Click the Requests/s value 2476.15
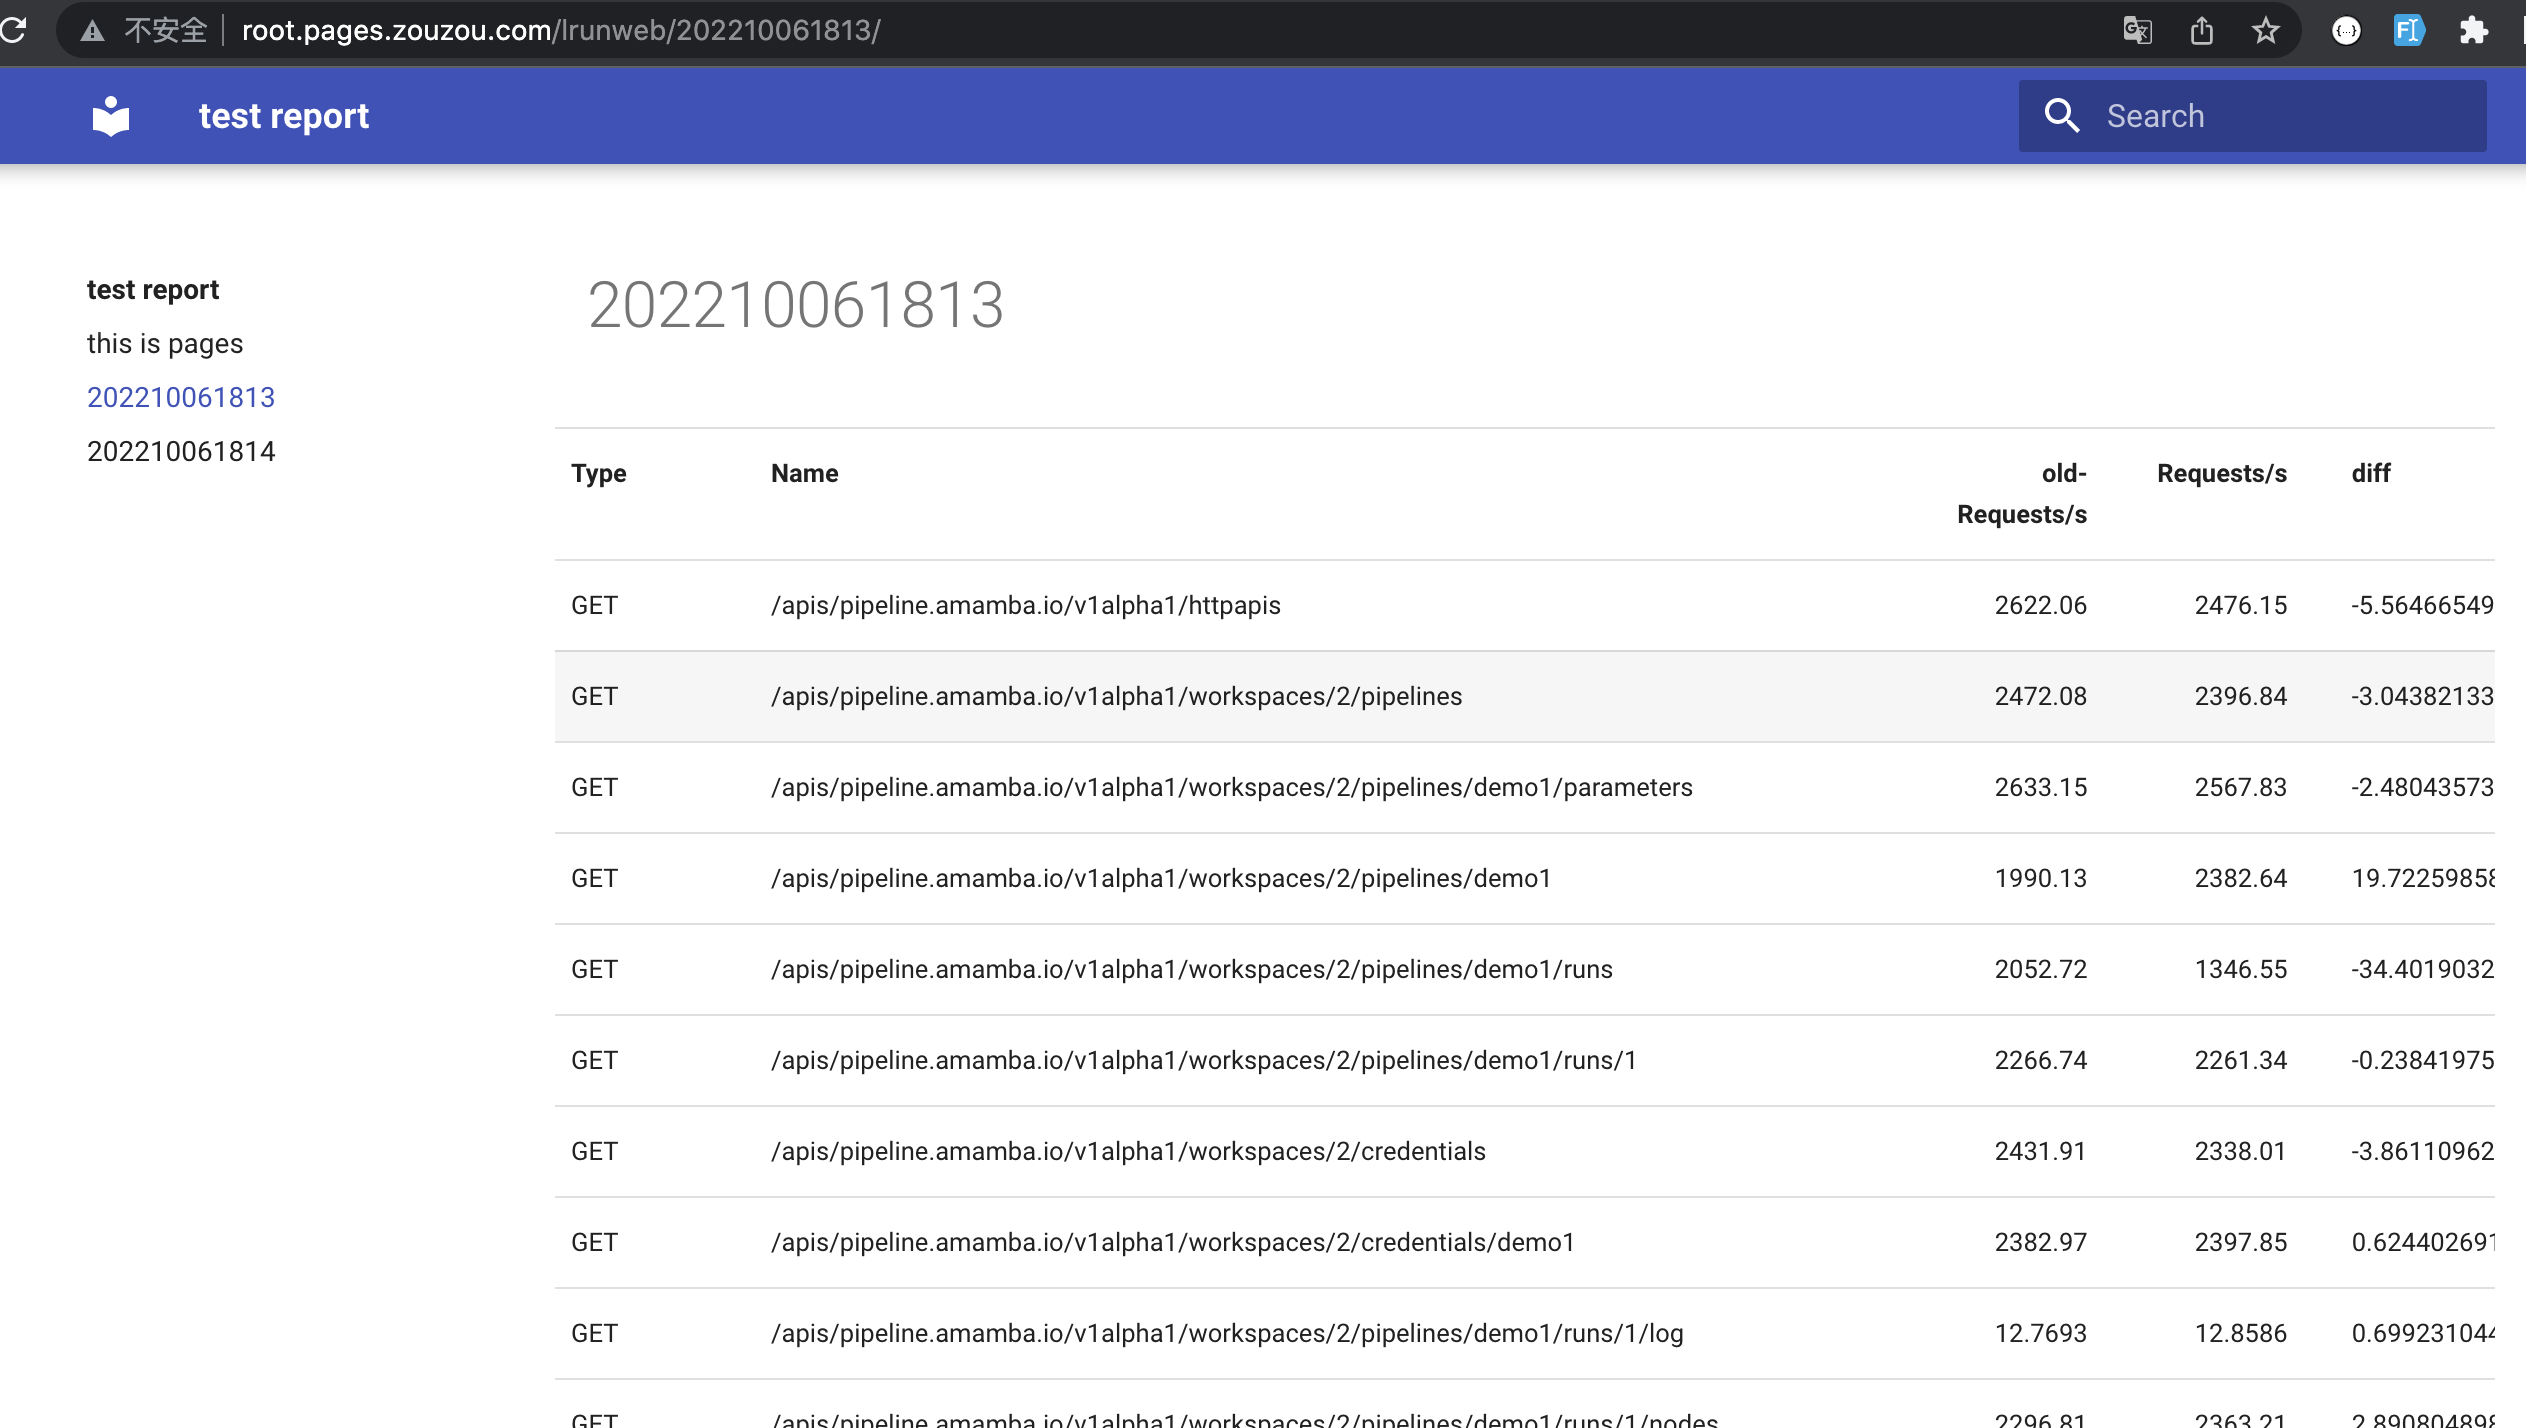The width and height of the screenshot is (2526, 1428). click(2240, 605)
